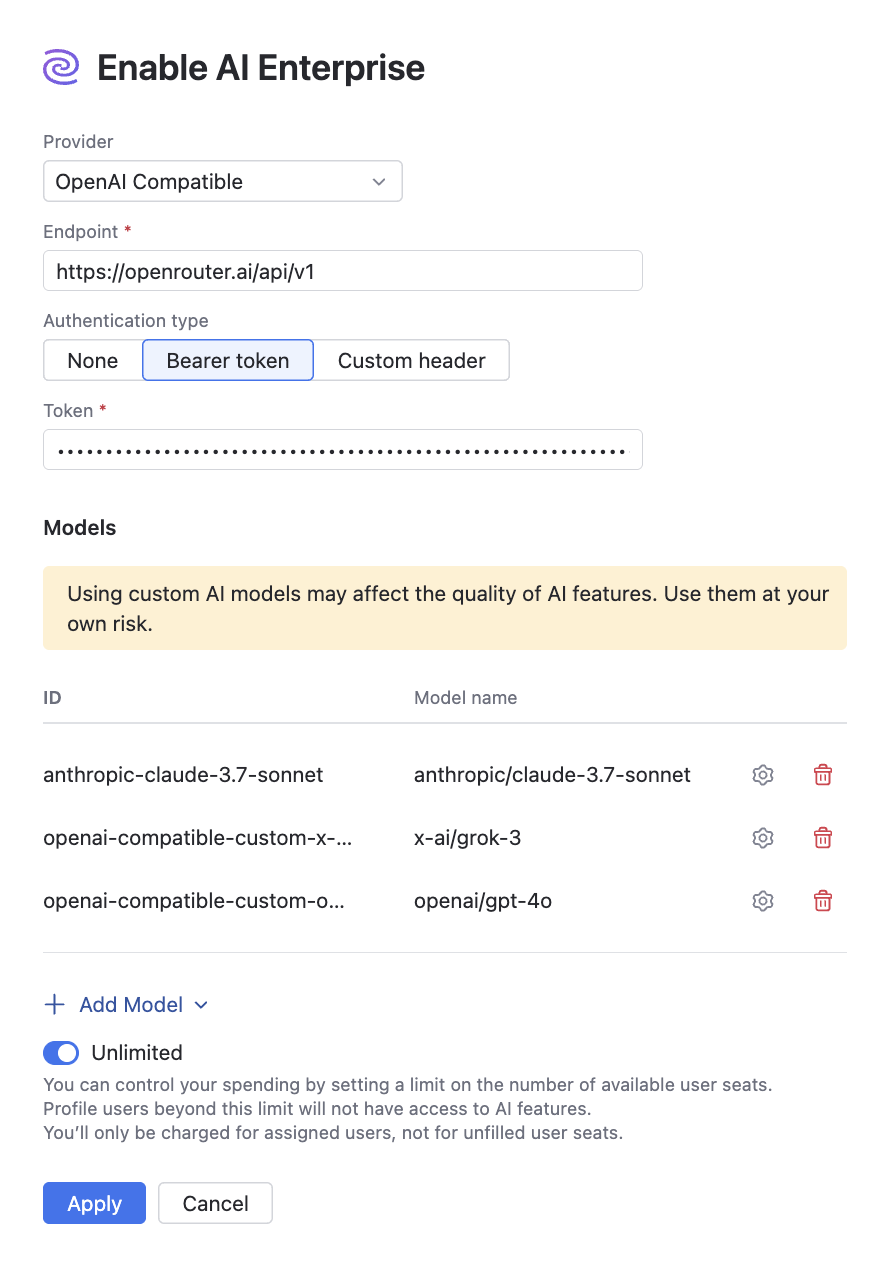Click inside the Endpoint URL field
The image size is (892, 1270).
(x=342, y=270)
